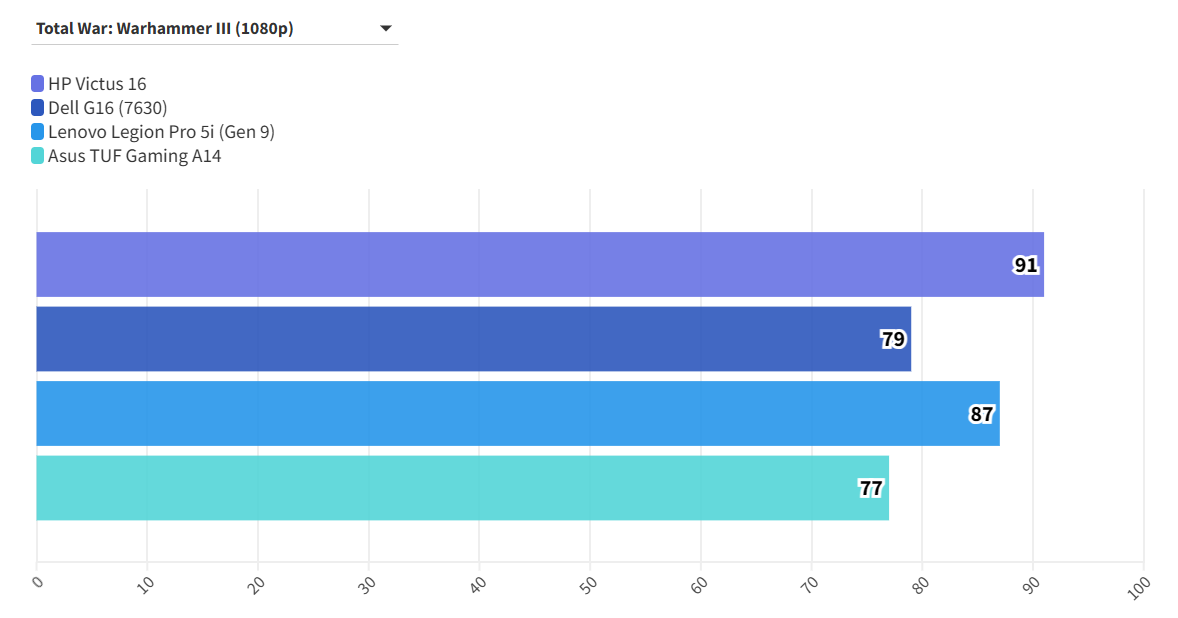Toggle the HP Victus 16 legend label
The width and height of the screenshot is (1178, 618).
(x=97, y=84)
